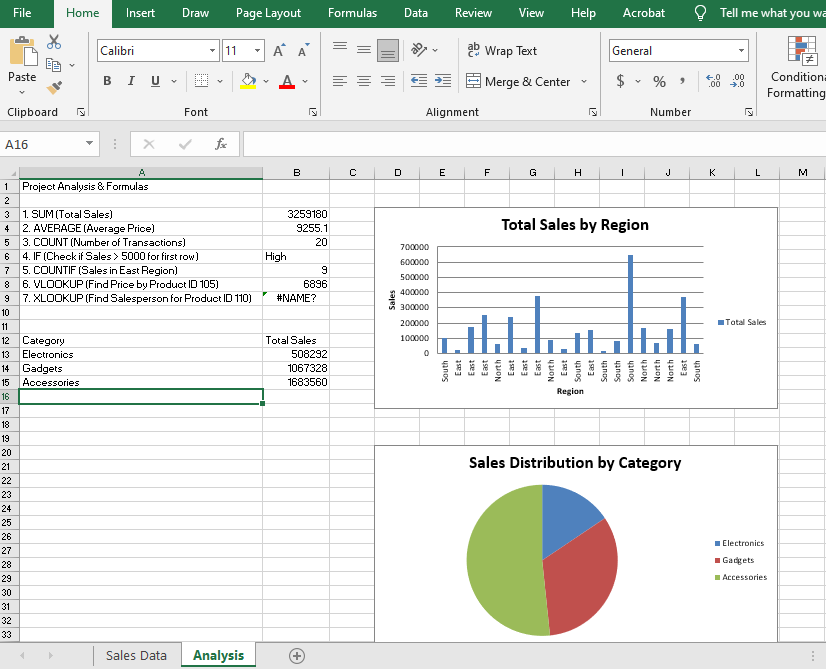This screenshot has height=669, width=826.
Task: Apply the Percent Style format
Action: [659, 81]
